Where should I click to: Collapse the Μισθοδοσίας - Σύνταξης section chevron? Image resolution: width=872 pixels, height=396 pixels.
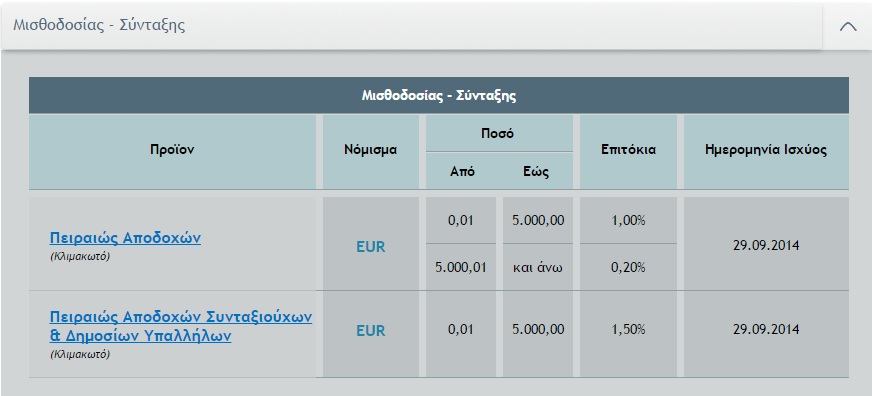pyautogui.click(x=848, y=26)
